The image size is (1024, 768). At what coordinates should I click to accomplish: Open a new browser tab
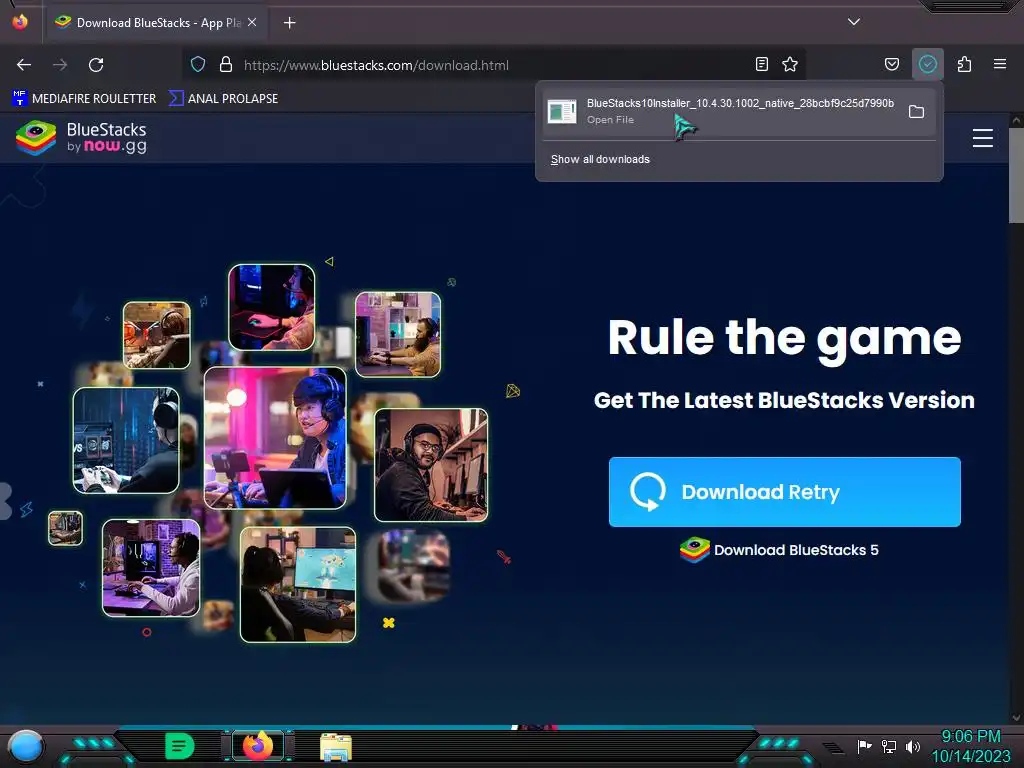[x=289, y=23]
